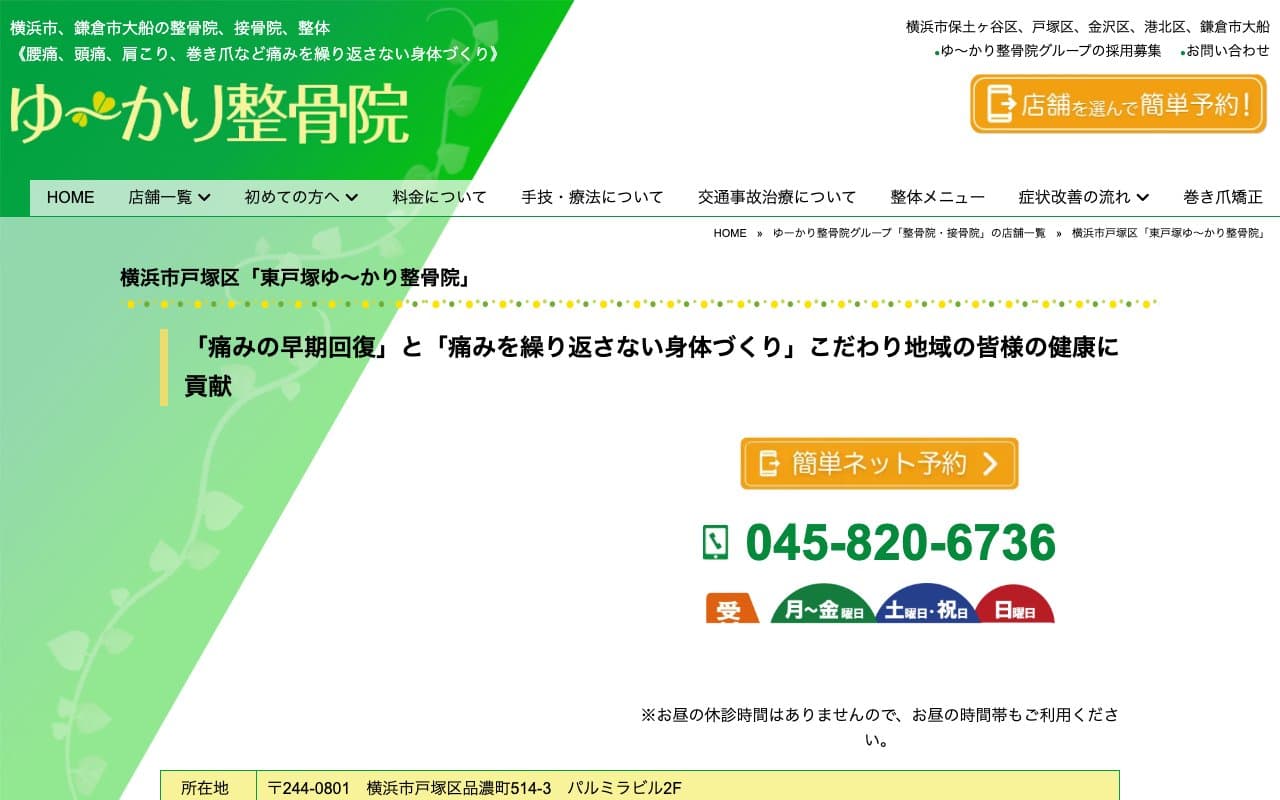Click the orange 受付 badge

[x=731, y=610]
